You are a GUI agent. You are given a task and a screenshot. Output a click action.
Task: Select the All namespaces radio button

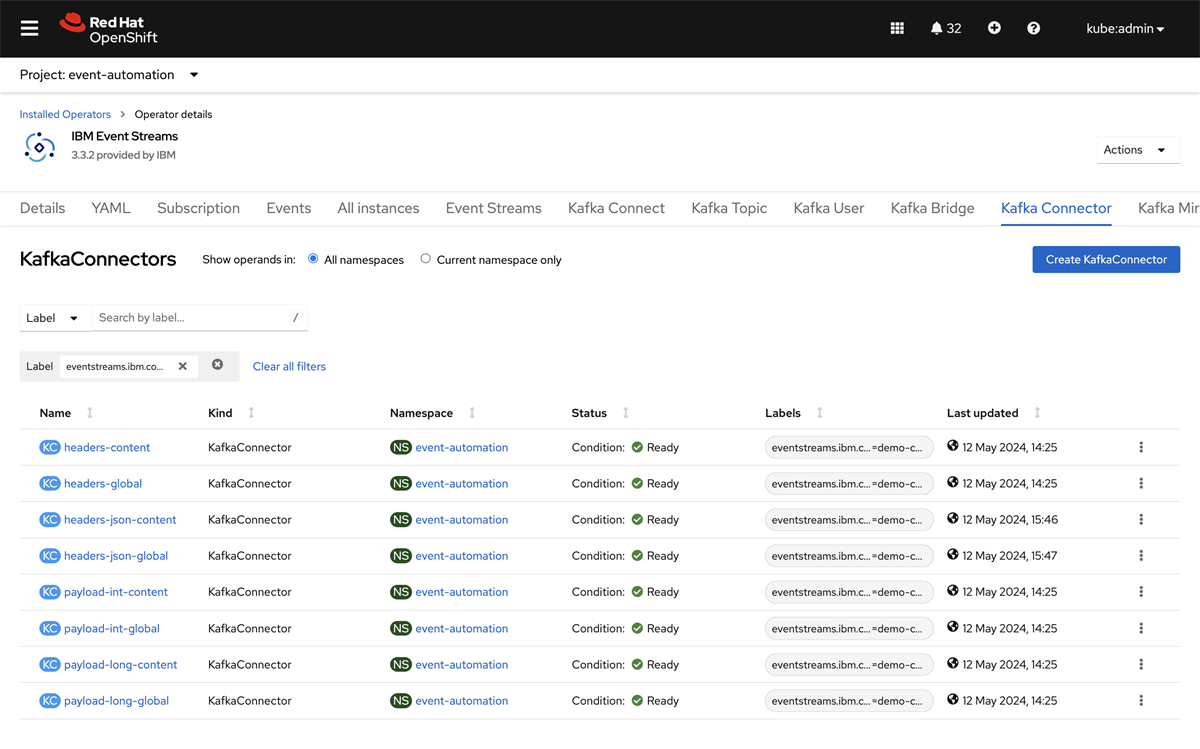click(313, 259)
